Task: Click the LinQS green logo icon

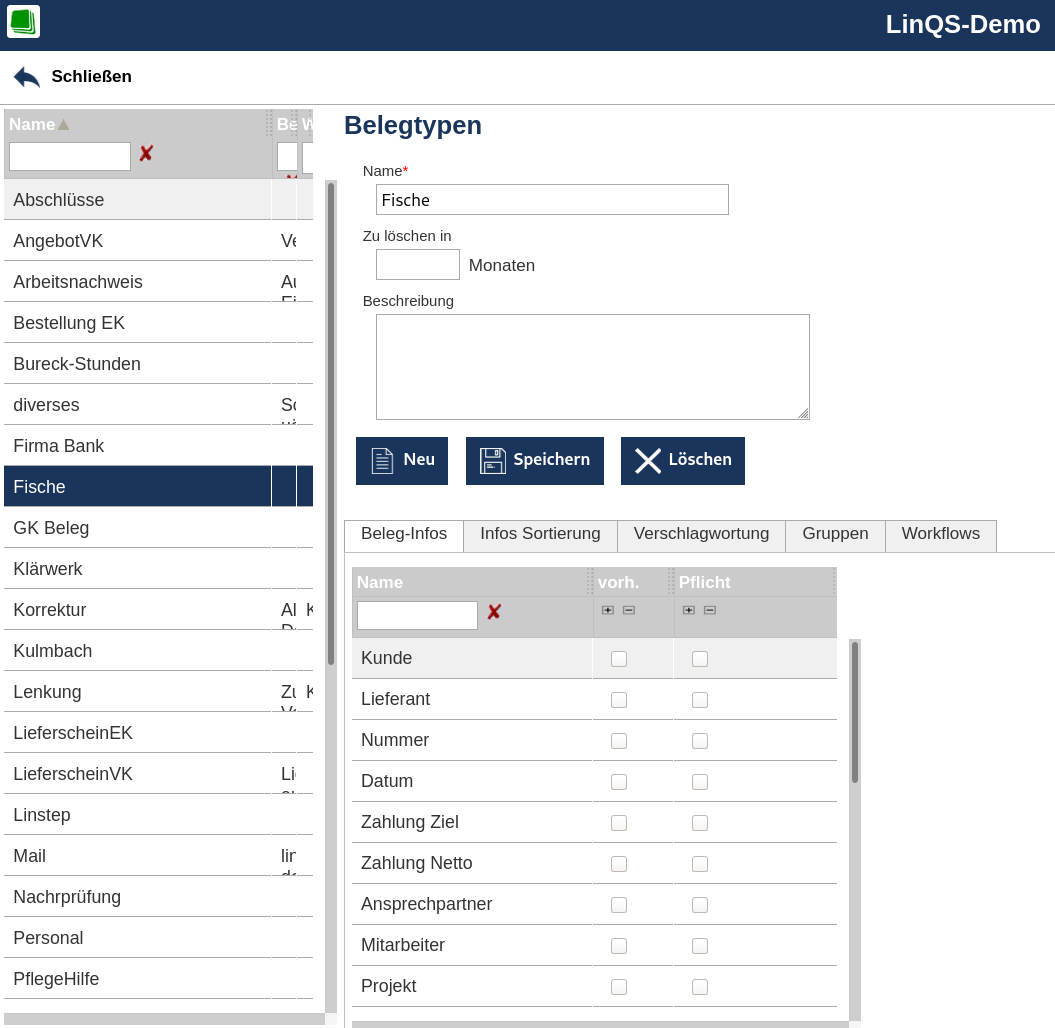Action: pyautogui.click(x=23, y=21)
